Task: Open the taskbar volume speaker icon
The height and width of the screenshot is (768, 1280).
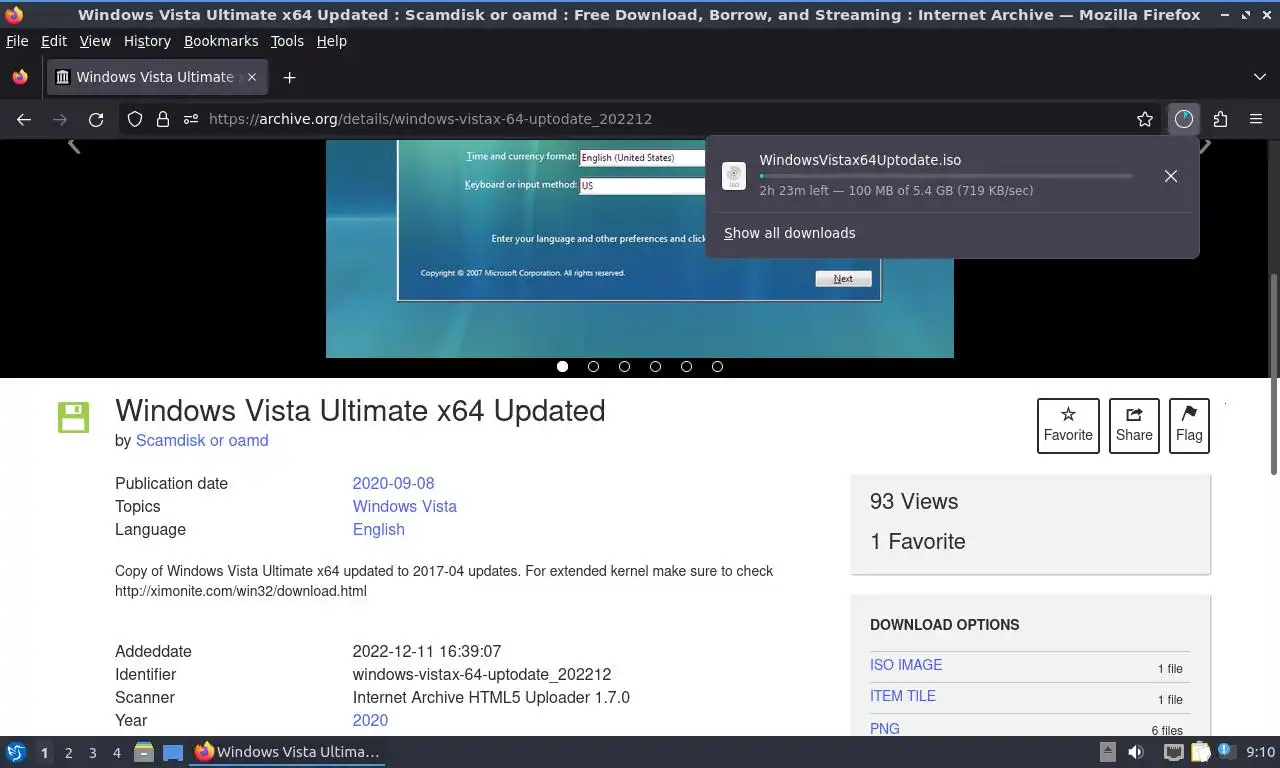Action: [1136, 752]
